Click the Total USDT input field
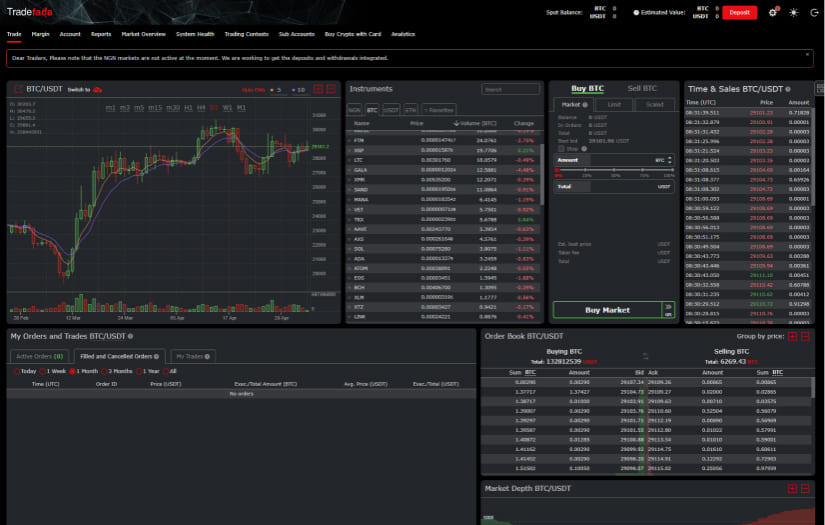The image size is (825, 525). point(614,187)
